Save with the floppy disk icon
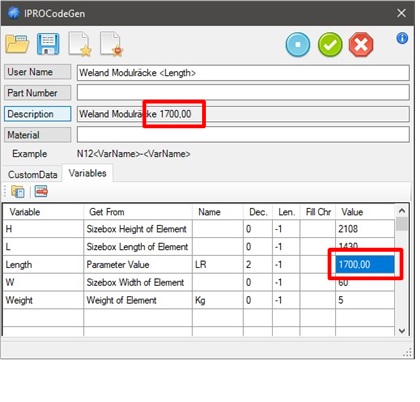The image size is (420, 402). (48, 44)
